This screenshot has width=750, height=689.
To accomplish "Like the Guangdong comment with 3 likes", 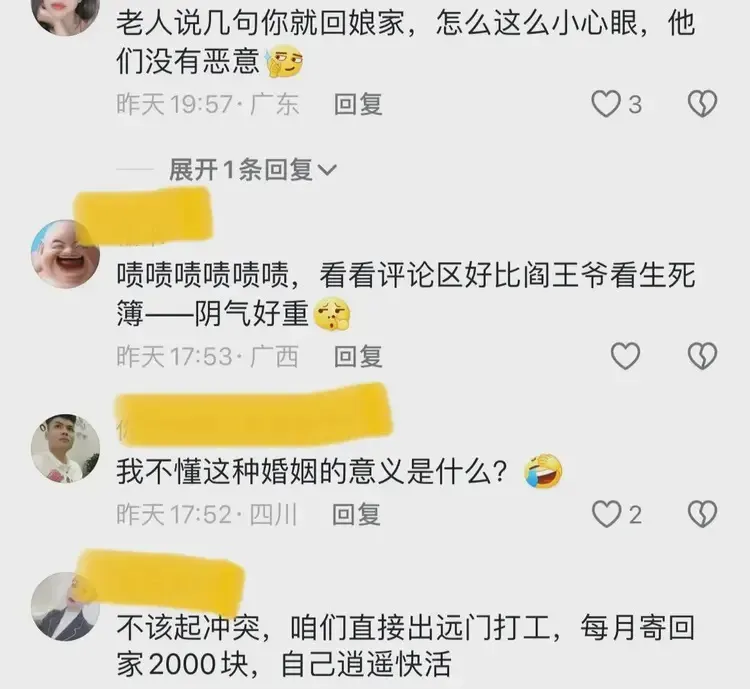I will click(606, 104).
